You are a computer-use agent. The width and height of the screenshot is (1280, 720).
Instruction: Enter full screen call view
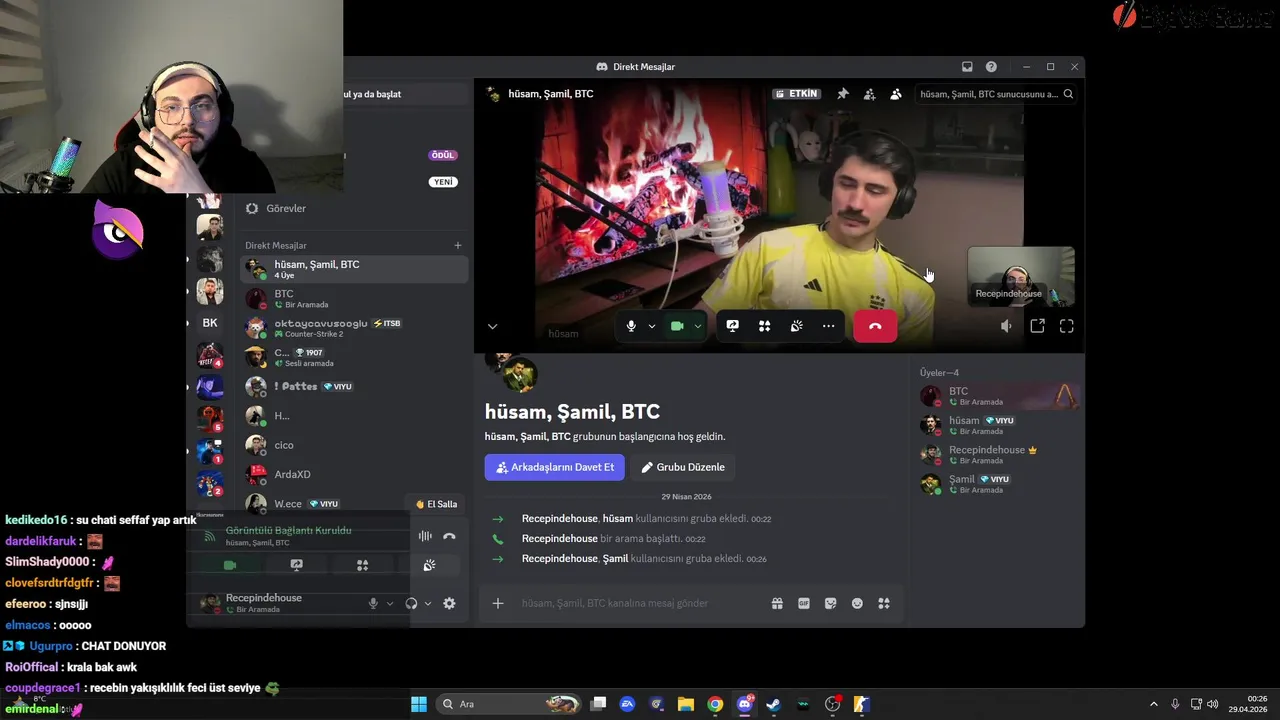(1067, 326)
